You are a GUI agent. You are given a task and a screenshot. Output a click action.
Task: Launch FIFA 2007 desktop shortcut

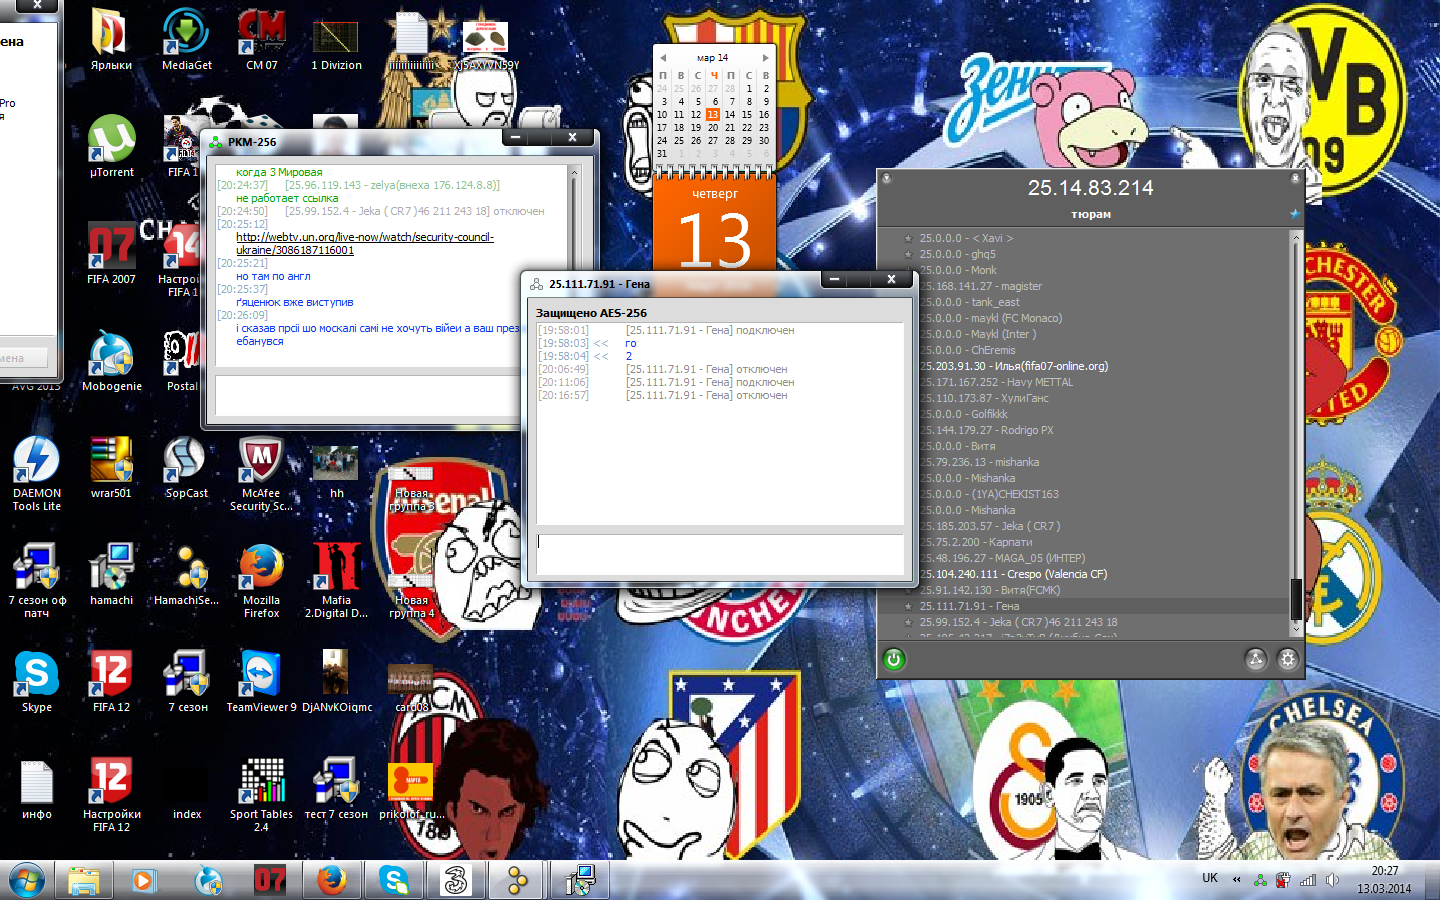pos(111,253)
